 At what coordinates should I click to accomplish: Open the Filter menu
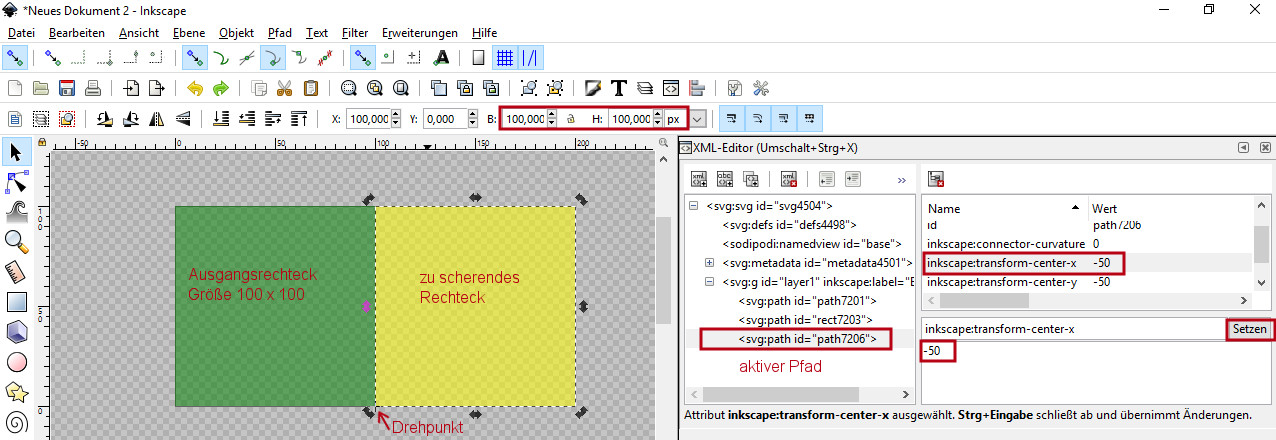pyautogui.click(x=356, y=33)
